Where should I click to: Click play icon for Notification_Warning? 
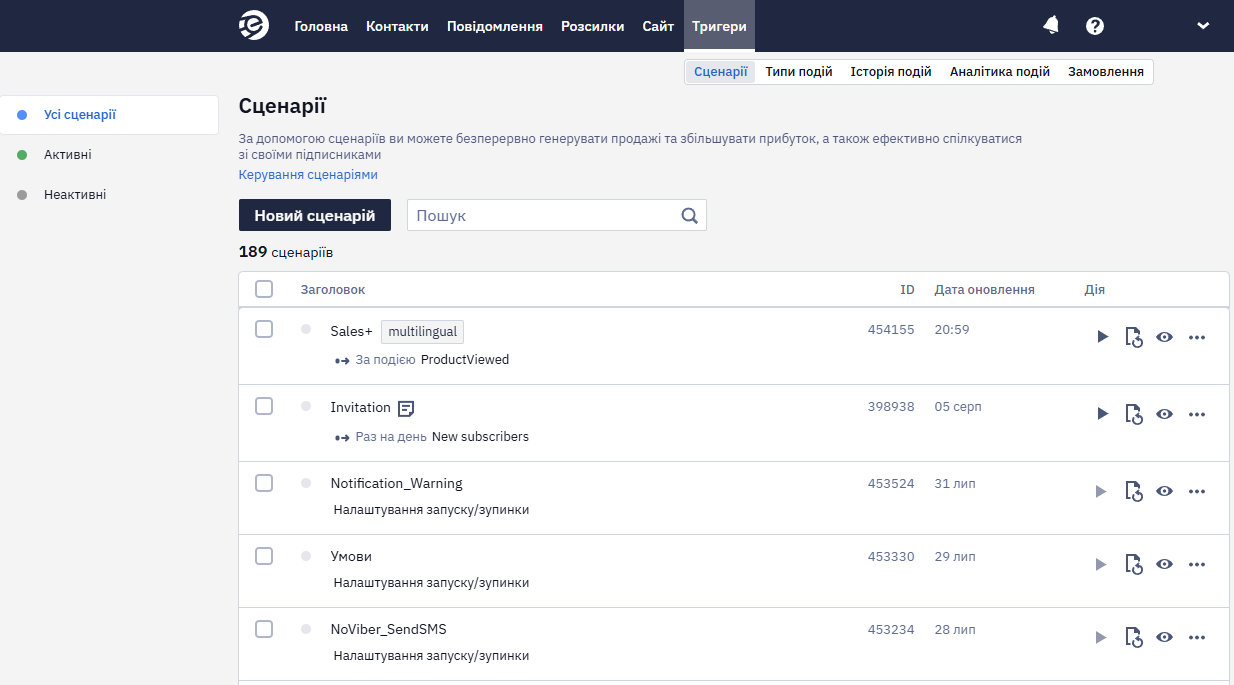(1102, 491)
